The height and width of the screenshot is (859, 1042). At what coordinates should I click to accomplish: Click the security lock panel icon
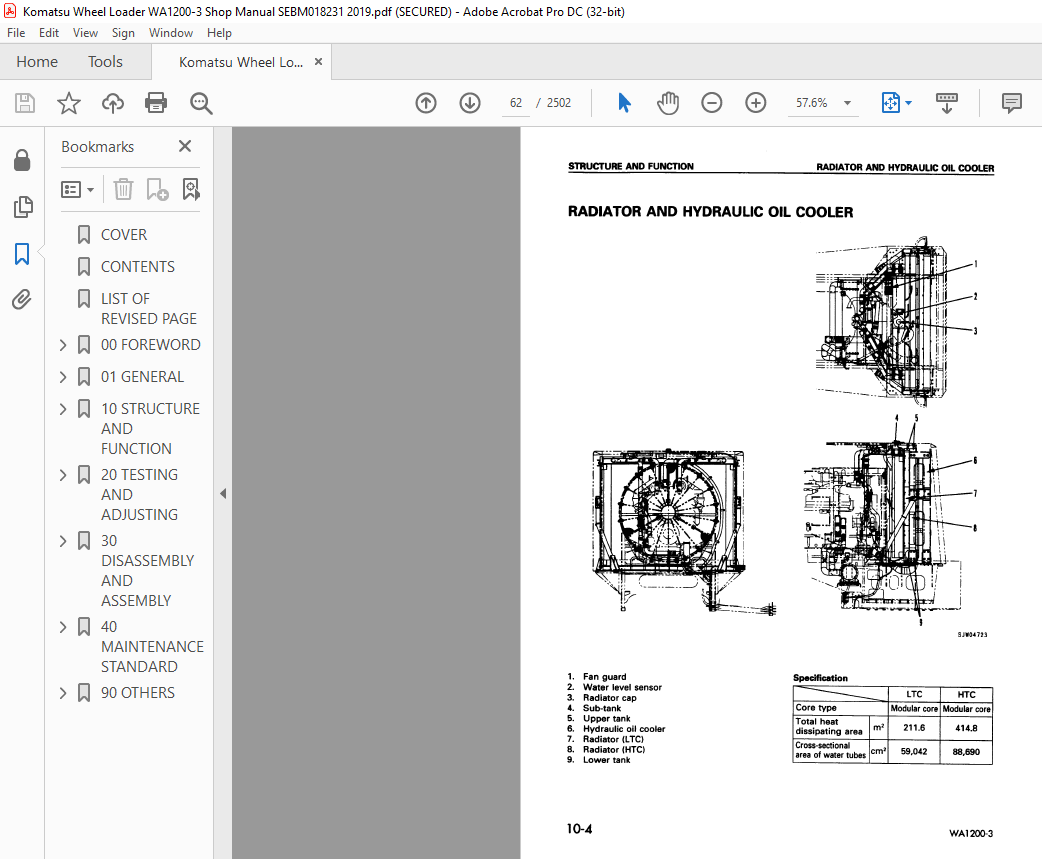[x=22, y=160]
